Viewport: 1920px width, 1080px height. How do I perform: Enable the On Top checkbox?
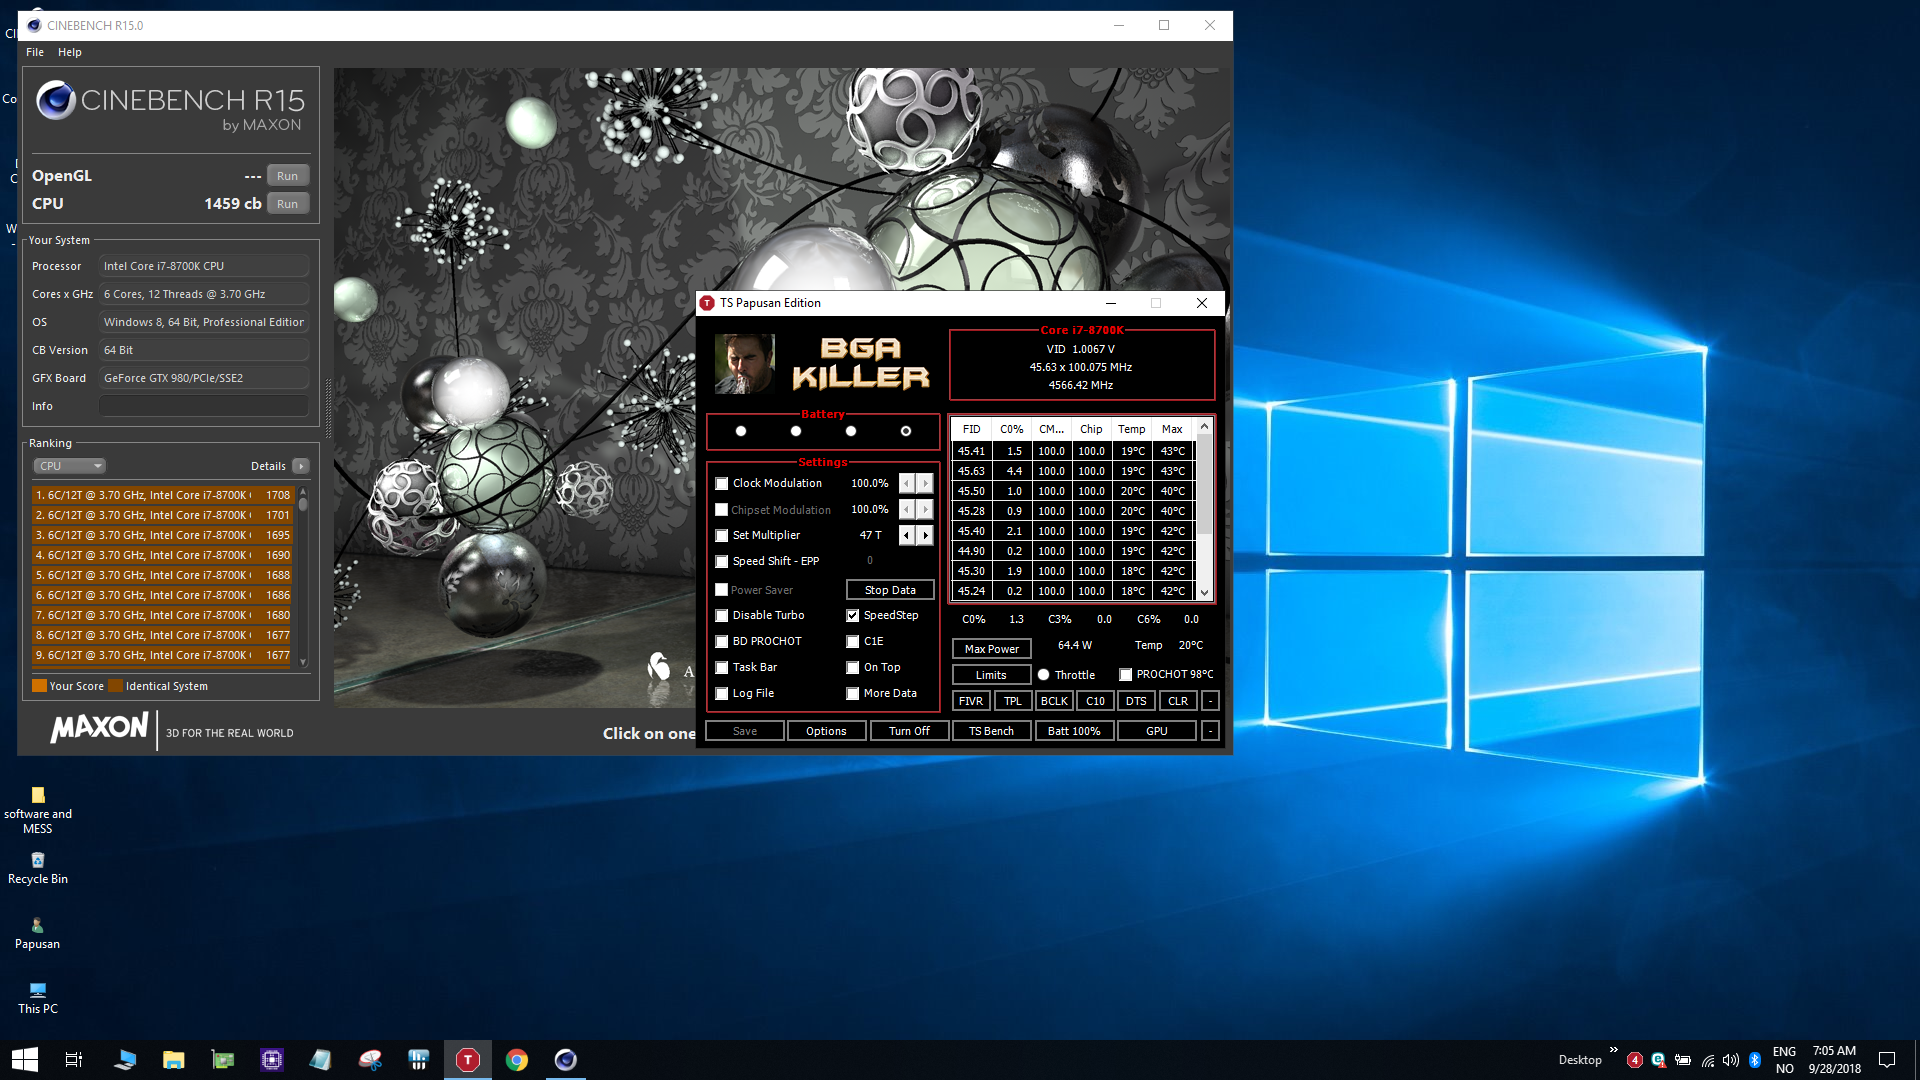pyautogui.click(x=853, y=667)
